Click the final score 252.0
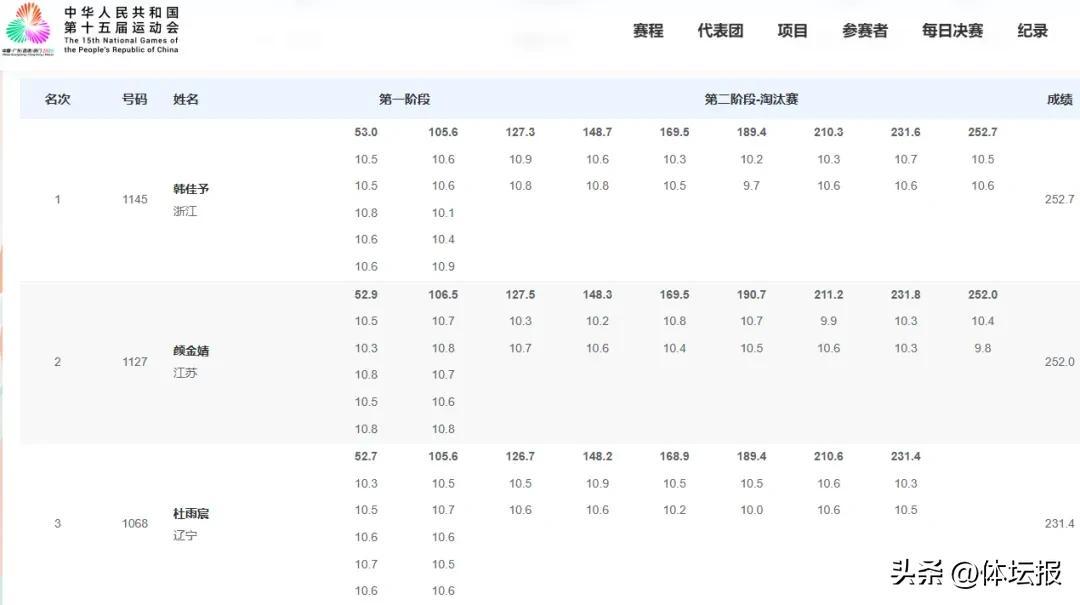1080x605 pixels. tap(1059, 361)
